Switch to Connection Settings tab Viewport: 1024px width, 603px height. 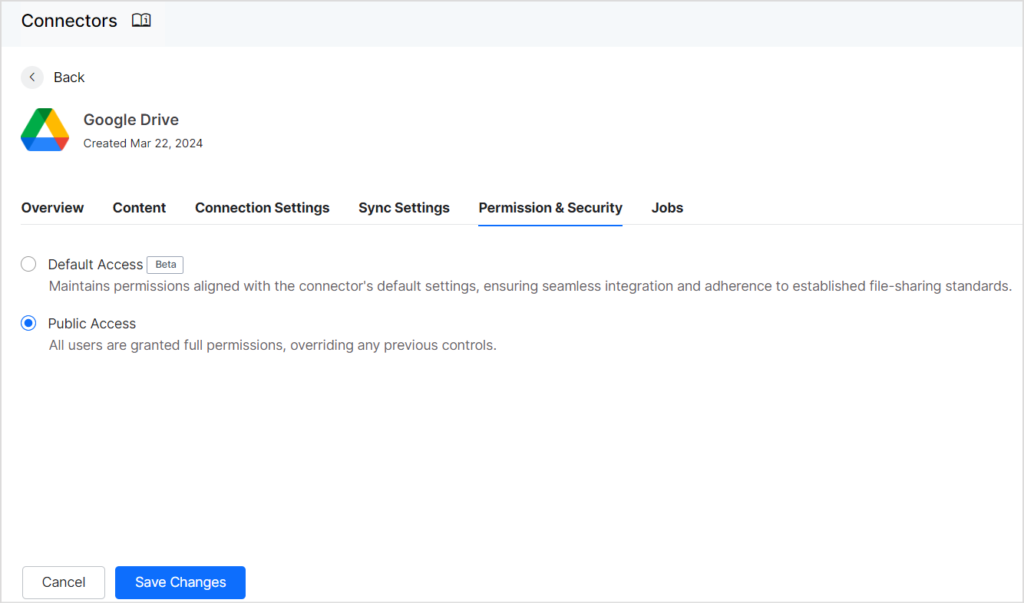[262, 207]
